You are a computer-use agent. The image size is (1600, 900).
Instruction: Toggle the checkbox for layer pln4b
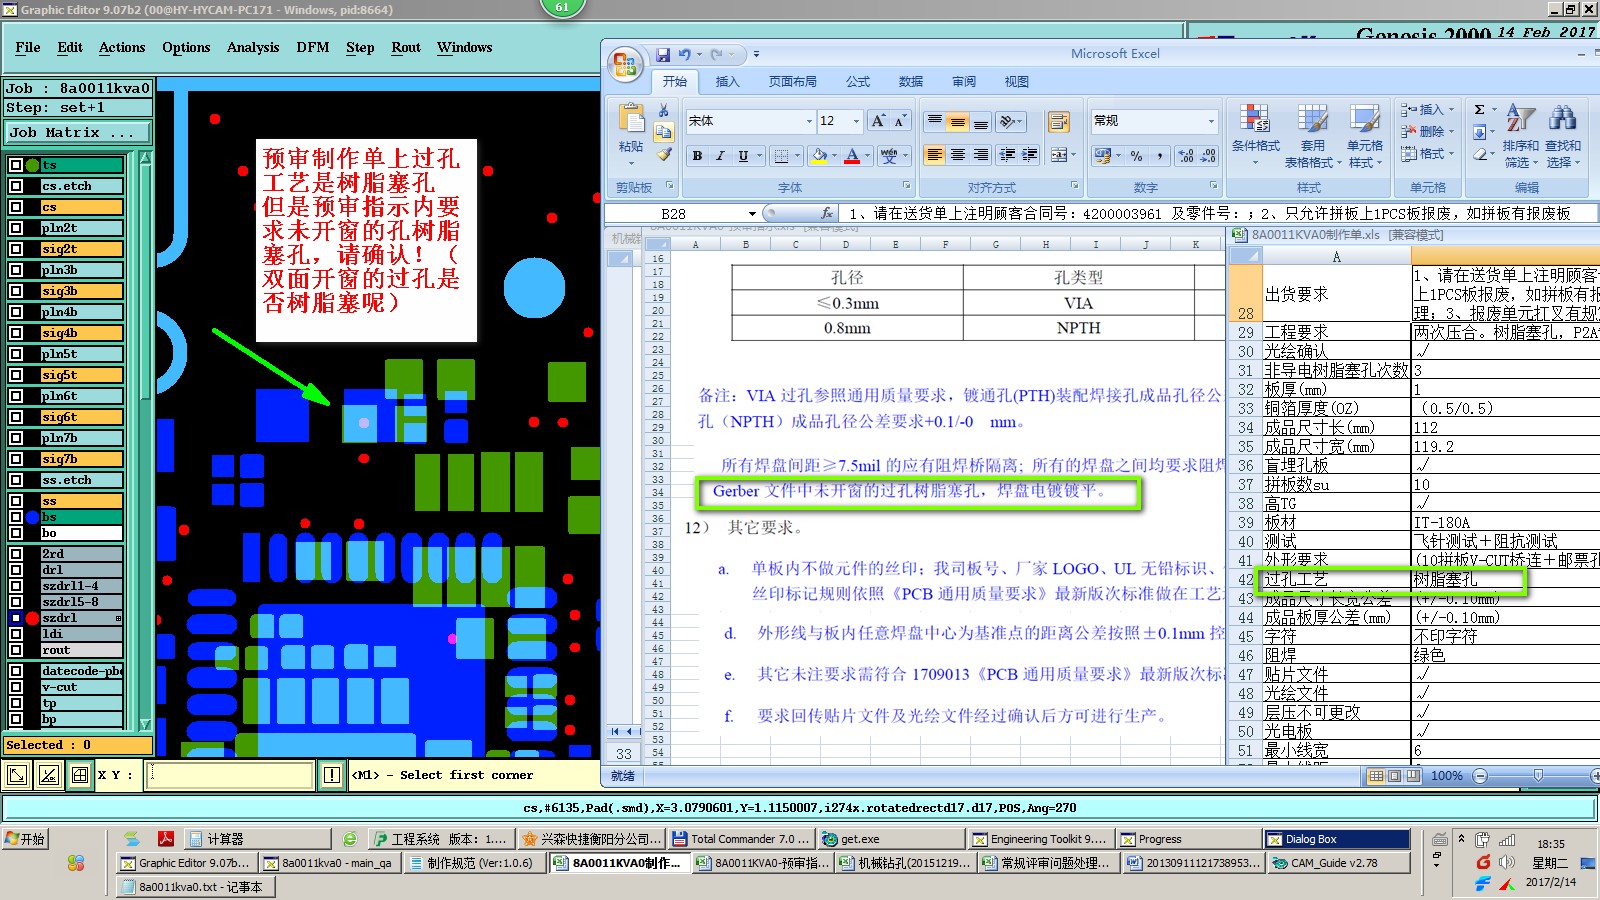16,312
